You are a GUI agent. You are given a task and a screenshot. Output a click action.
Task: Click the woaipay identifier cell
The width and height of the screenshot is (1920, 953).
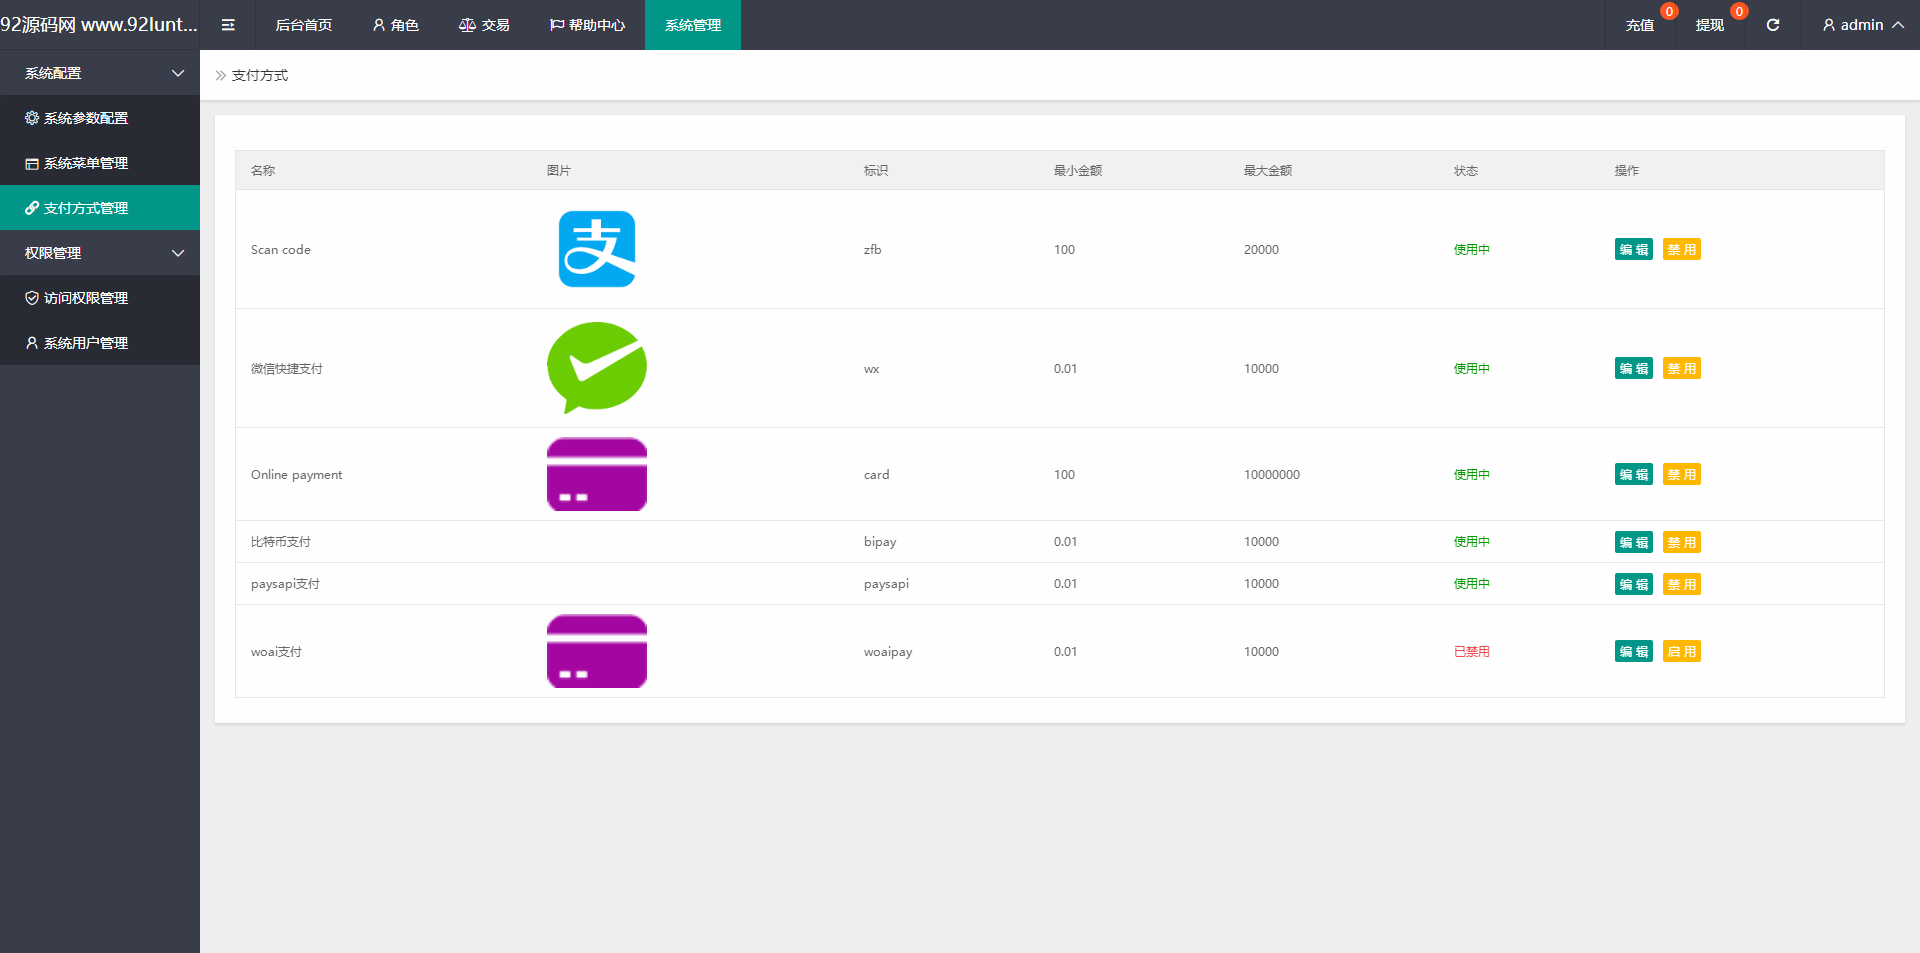click(x=888, y=651)
